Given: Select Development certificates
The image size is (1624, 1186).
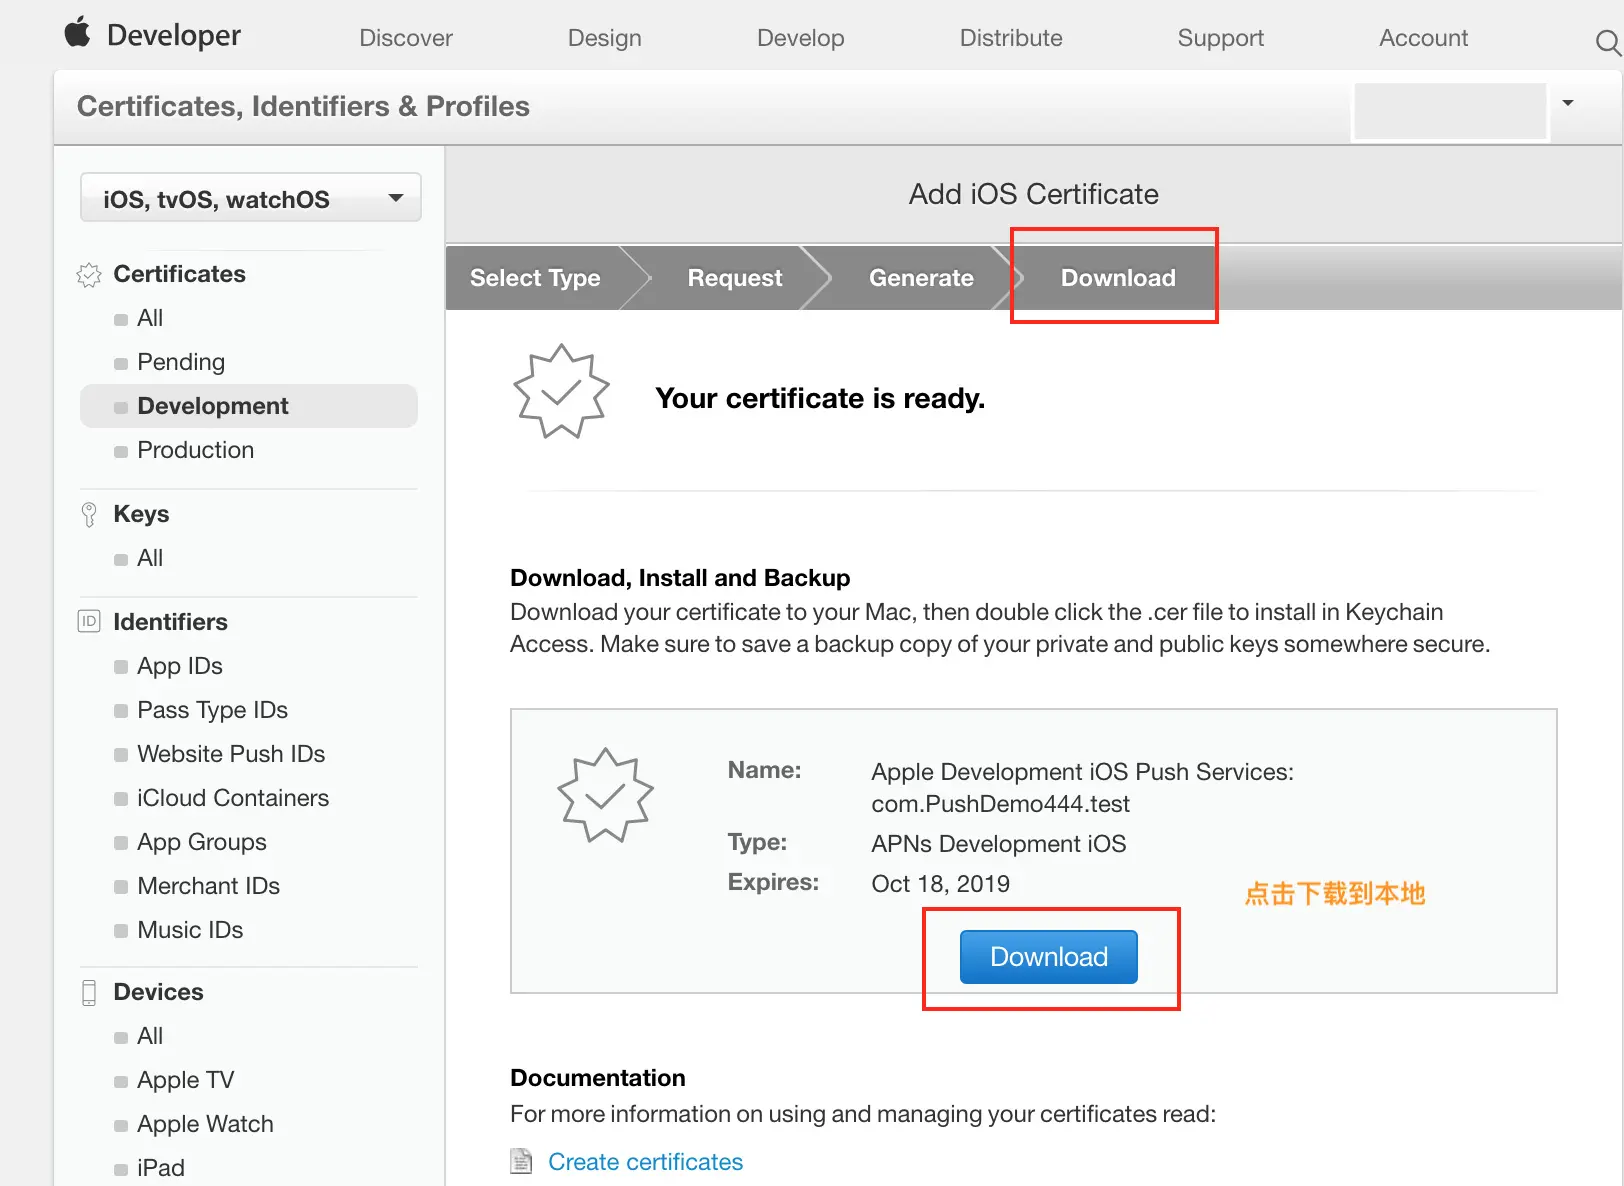Looking at the screenshot, I should [249, 406].
